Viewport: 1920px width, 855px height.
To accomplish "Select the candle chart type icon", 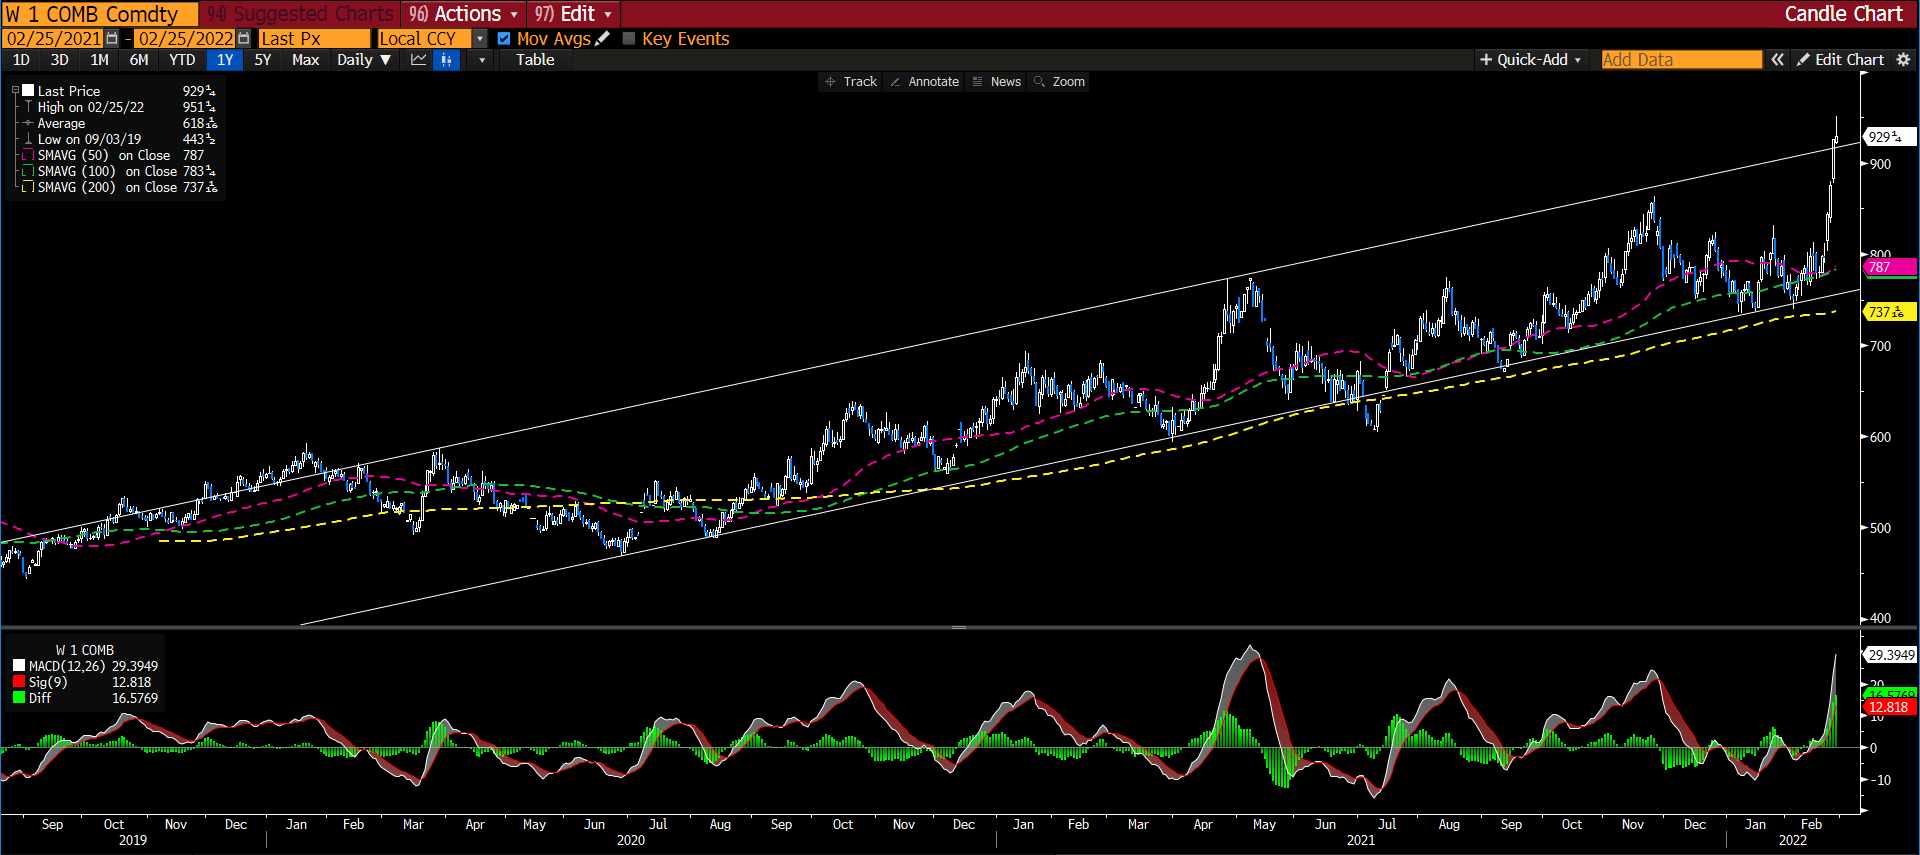I will [446, 60].
